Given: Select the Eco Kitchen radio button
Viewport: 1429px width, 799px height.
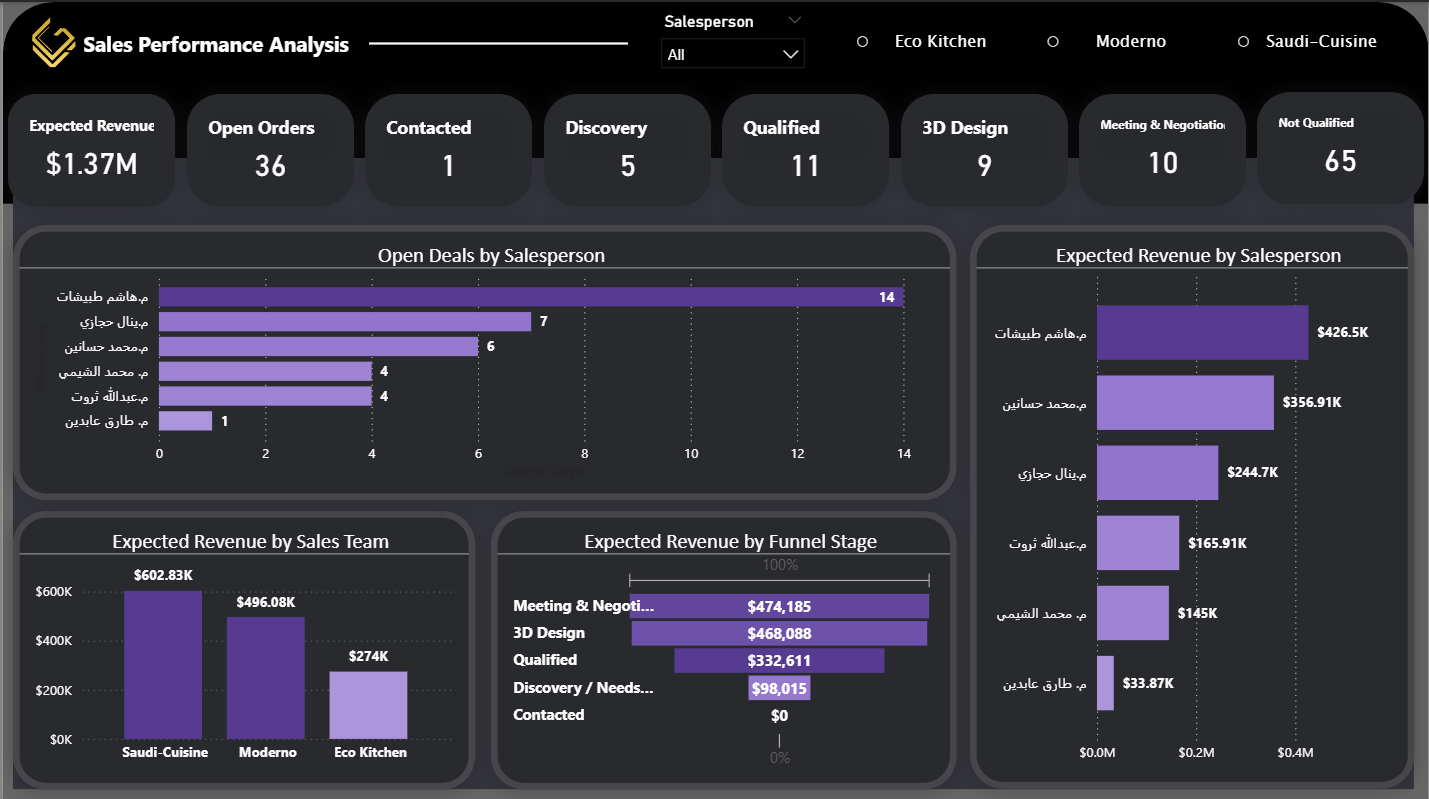Looking at the screenshot, I should pyautogui.click(x=862, y=41).
